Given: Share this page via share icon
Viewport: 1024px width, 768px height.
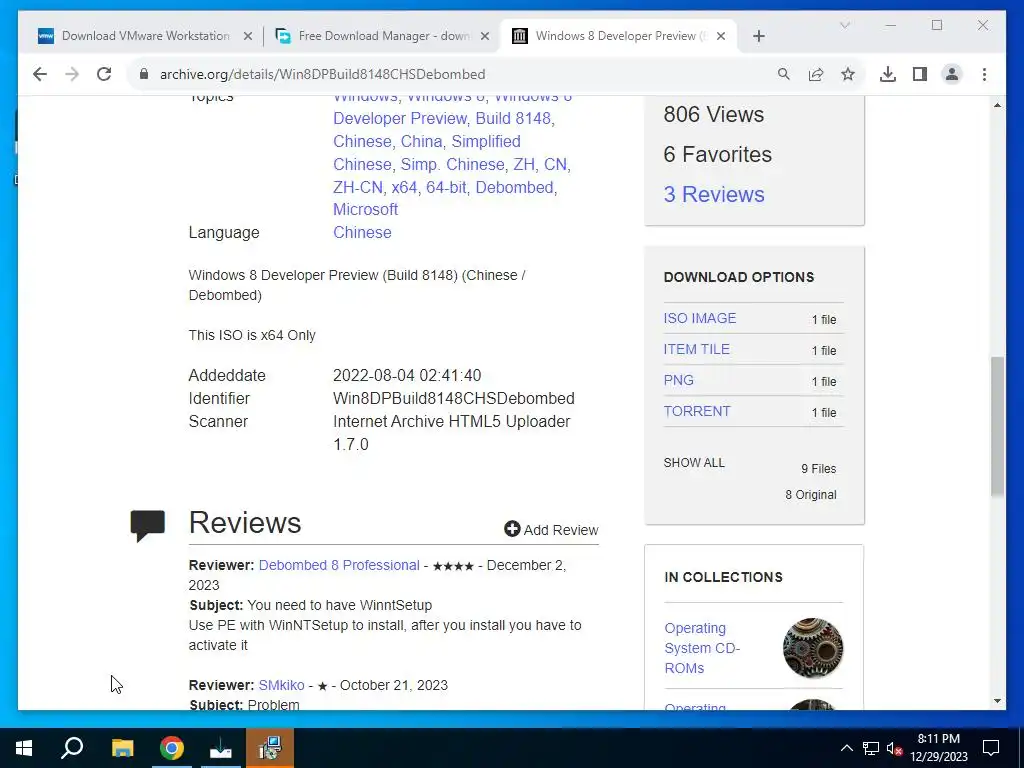Looking at the screenshot, I should click(816, 74).
